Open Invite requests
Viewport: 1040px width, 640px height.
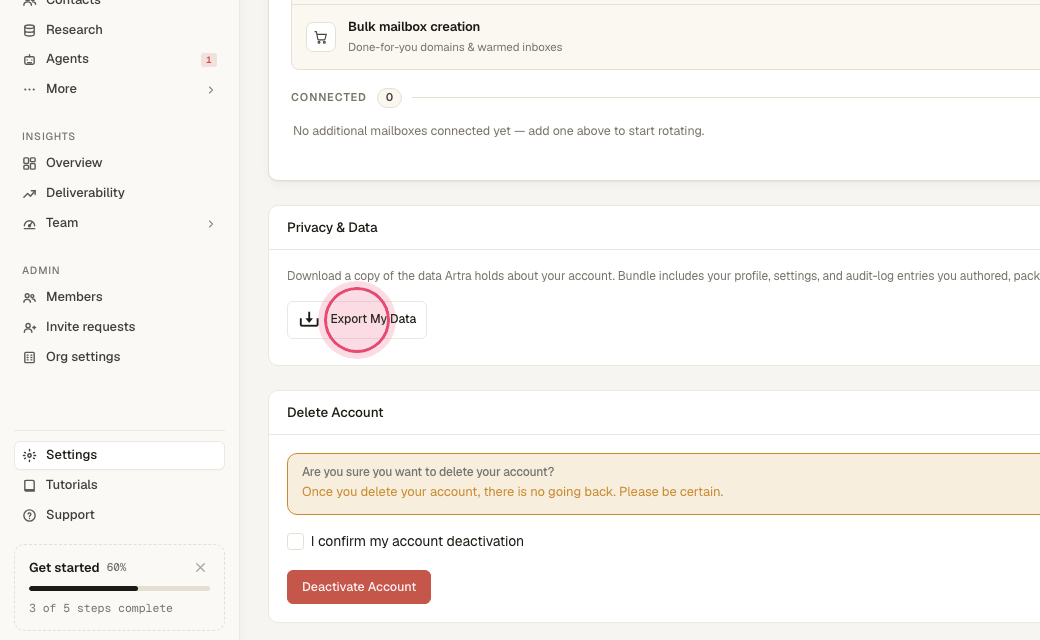click(x=119, y=327)
